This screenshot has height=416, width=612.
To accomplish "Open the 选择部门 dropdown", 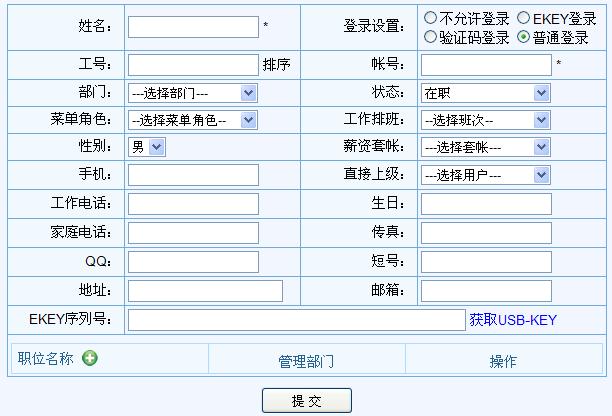I will (193, 93).
